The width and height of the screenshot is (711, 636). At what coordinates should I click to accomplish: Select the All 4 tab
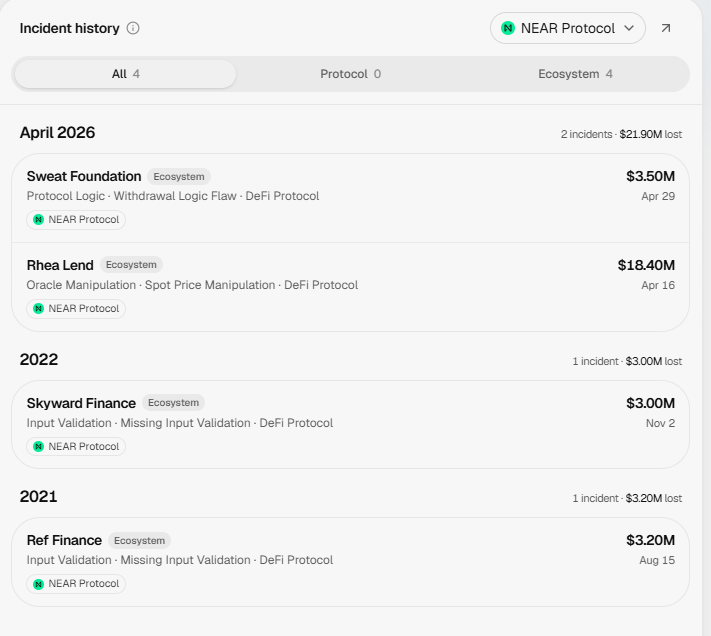coord(126,74)
